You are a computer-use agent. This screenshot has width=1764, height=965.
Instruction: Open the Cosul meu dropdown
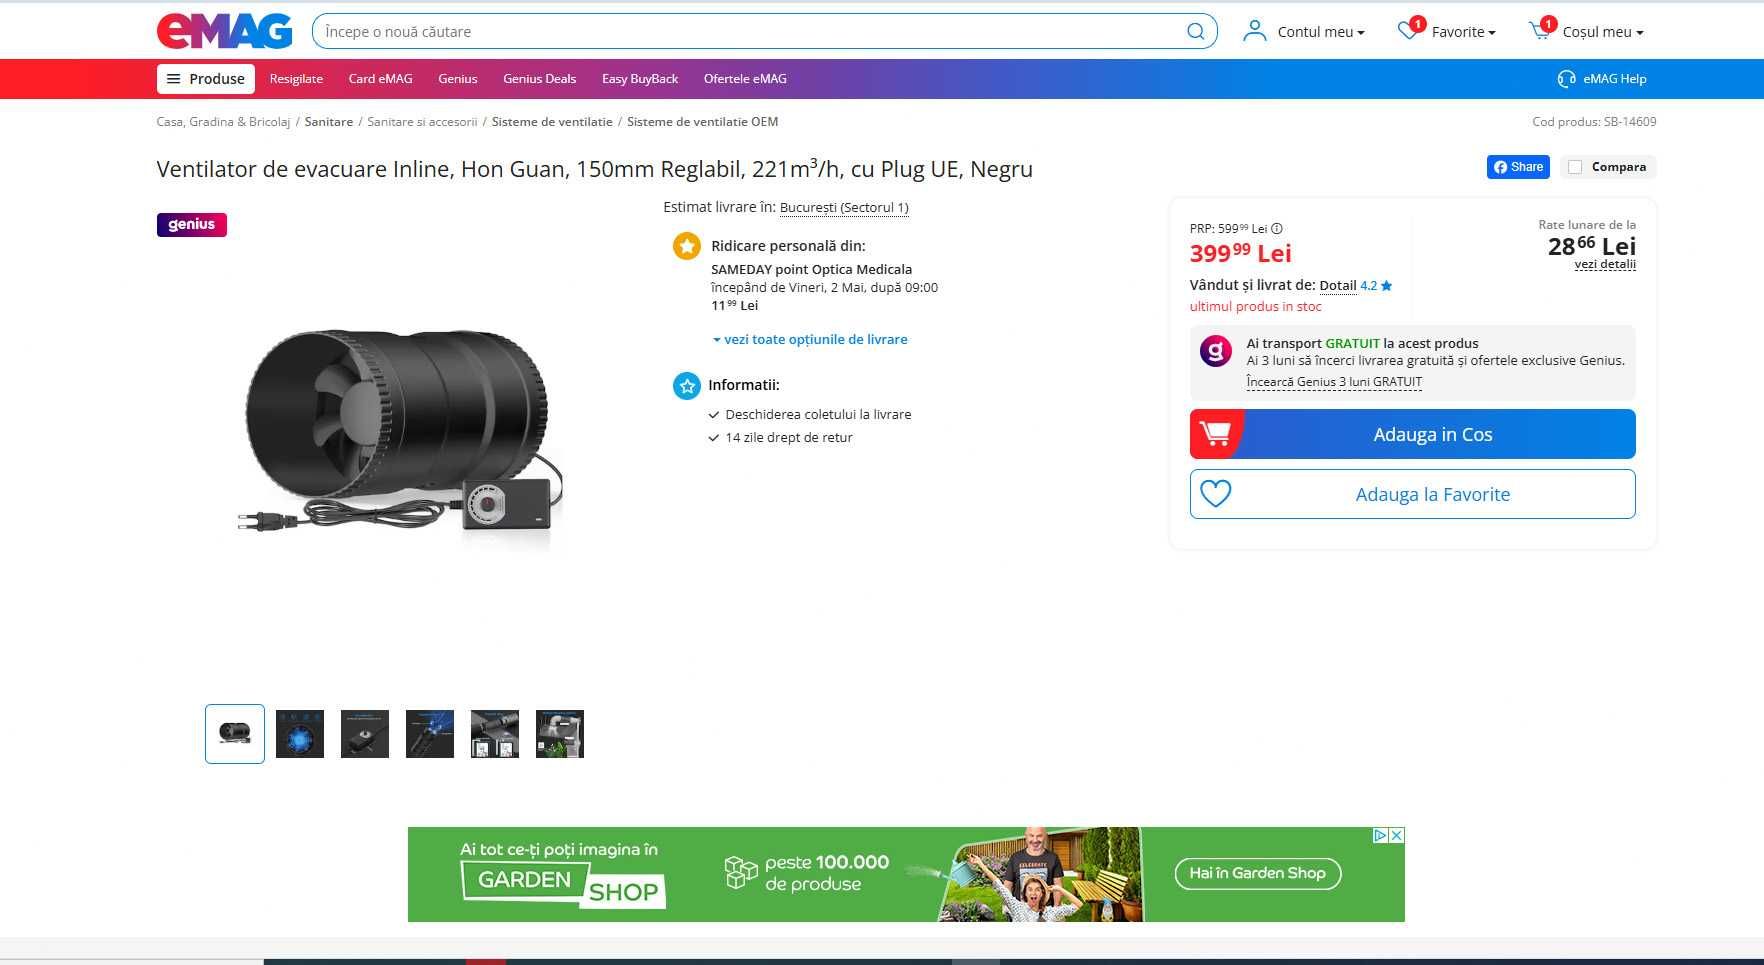[x=1603, y=32]
